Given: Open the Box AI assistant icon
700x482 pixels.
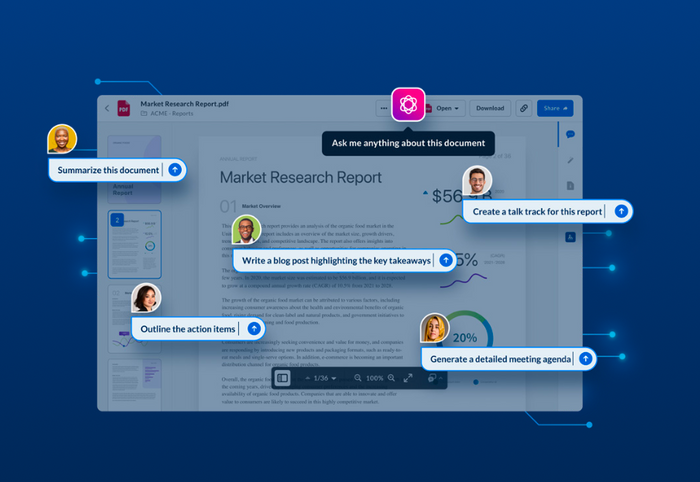Looking at the screenshot, I should click(x=408, y=104).
